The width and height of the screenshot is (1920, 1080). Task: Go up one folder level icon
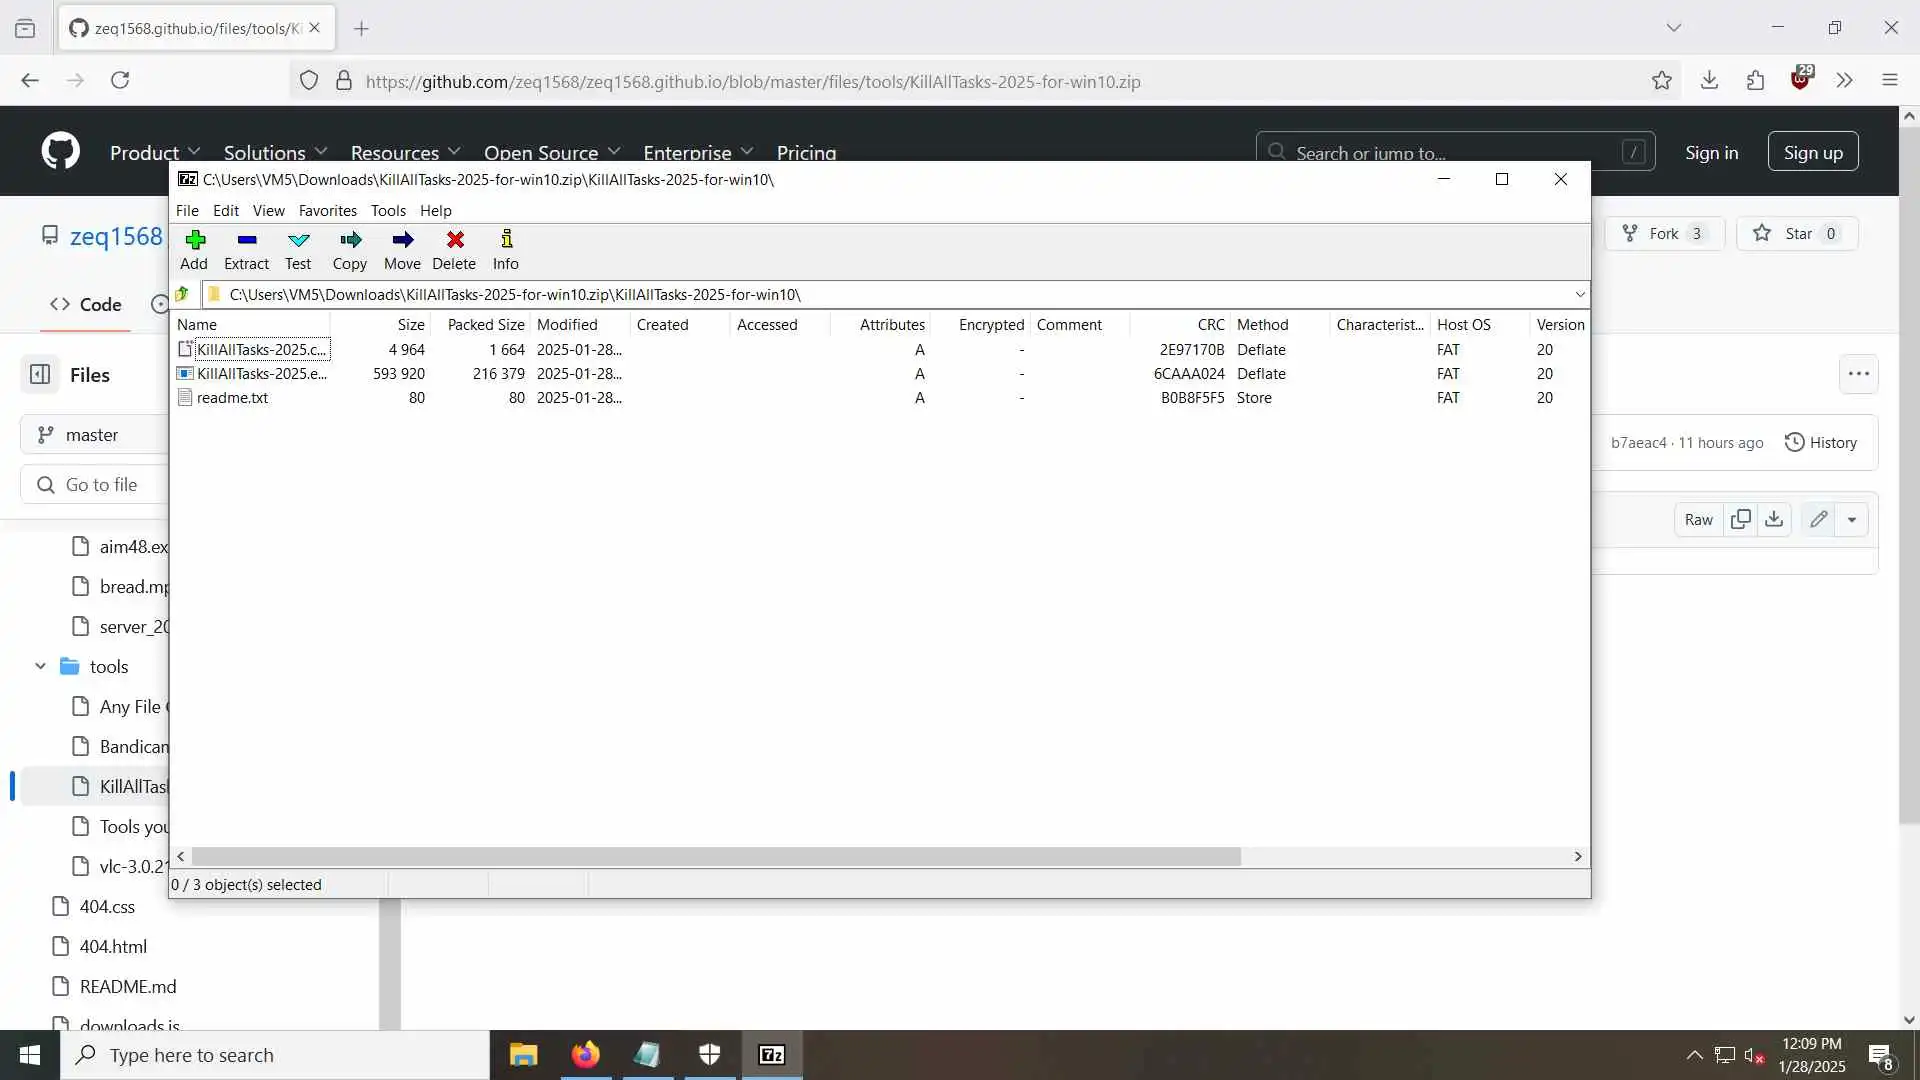(x=182, y=294)
